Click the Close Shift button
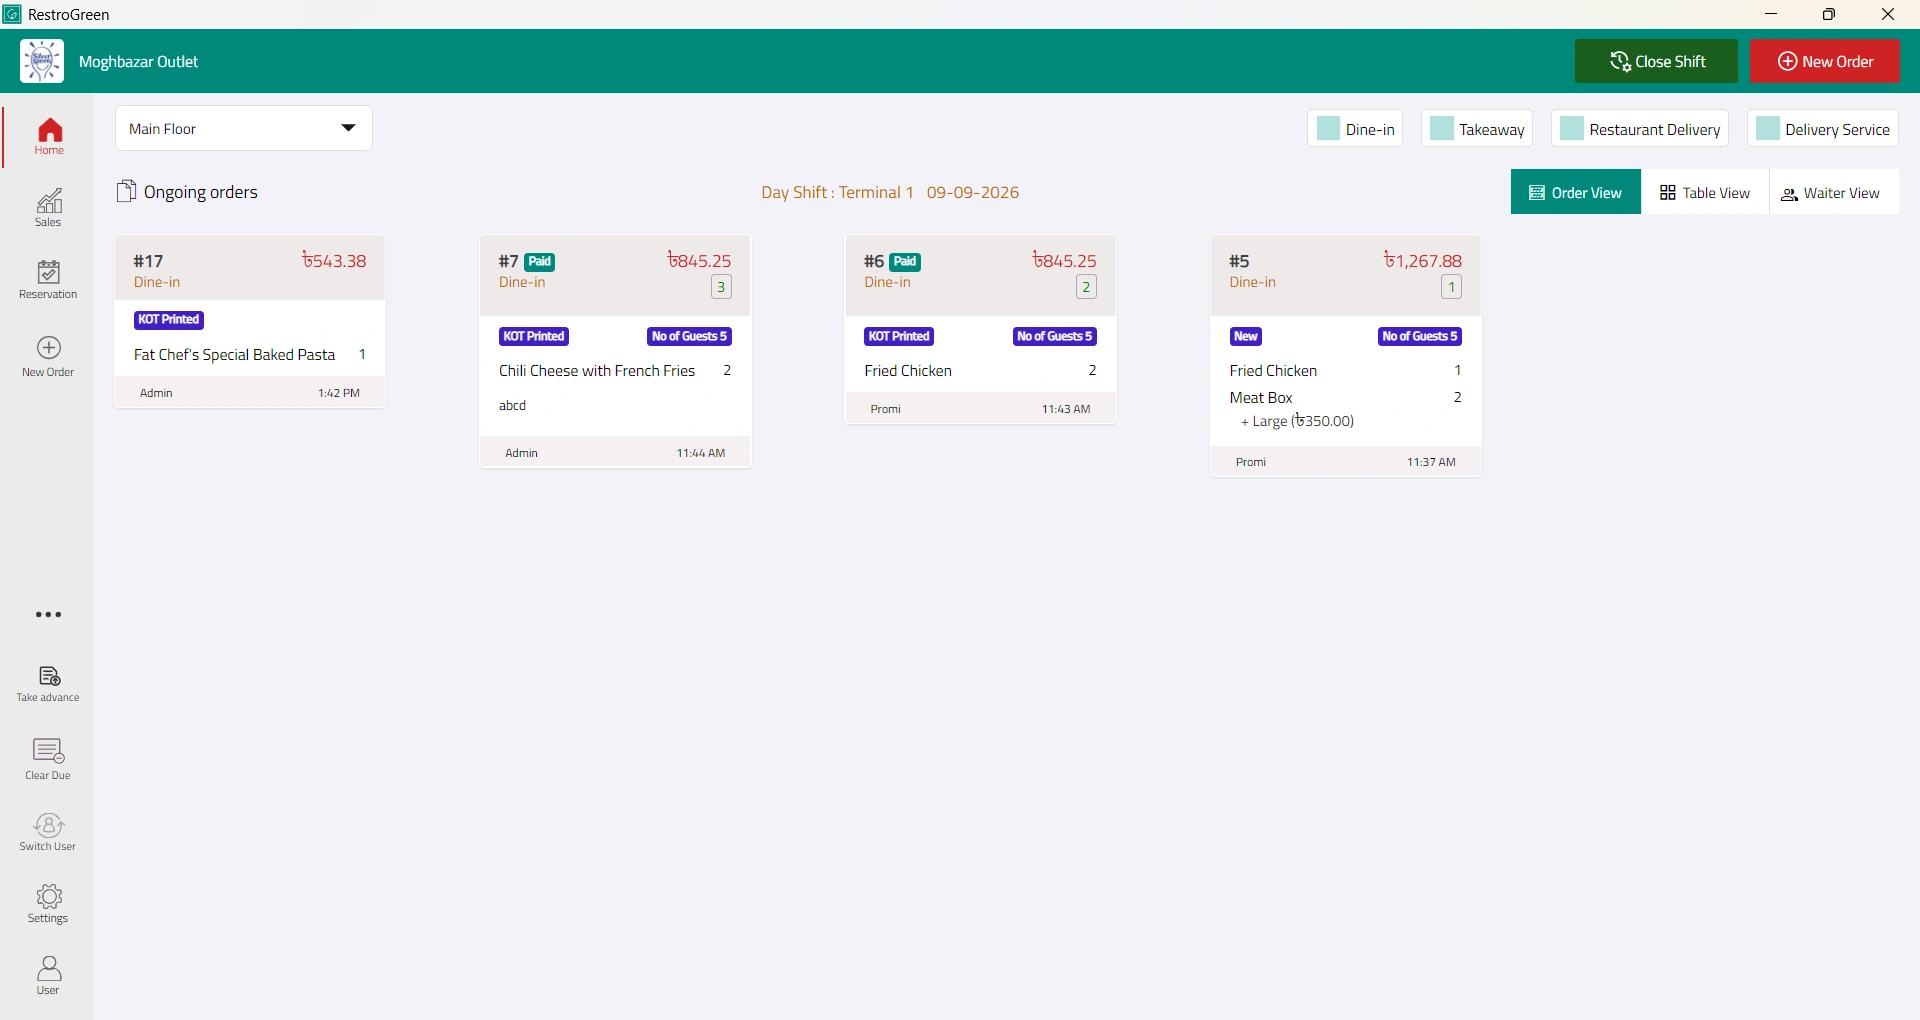The height and width of the screenshot is (1020, 1920). coord(1656,61)
